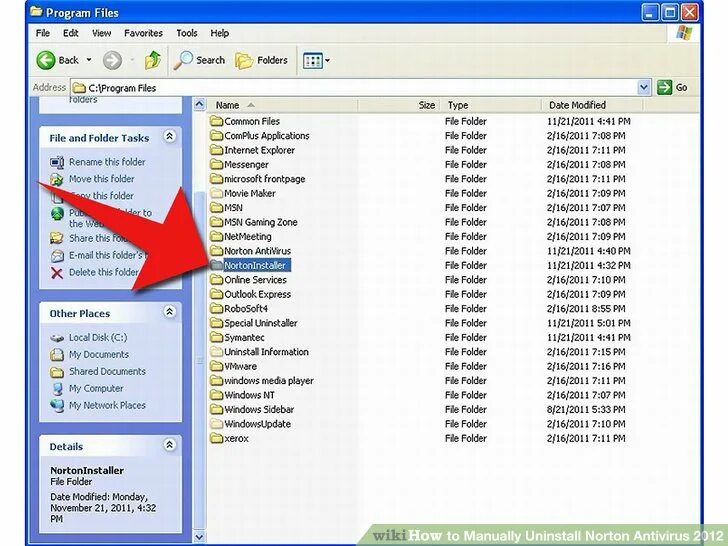
Task: Open the File menu
Action: (x=43, y=33)
